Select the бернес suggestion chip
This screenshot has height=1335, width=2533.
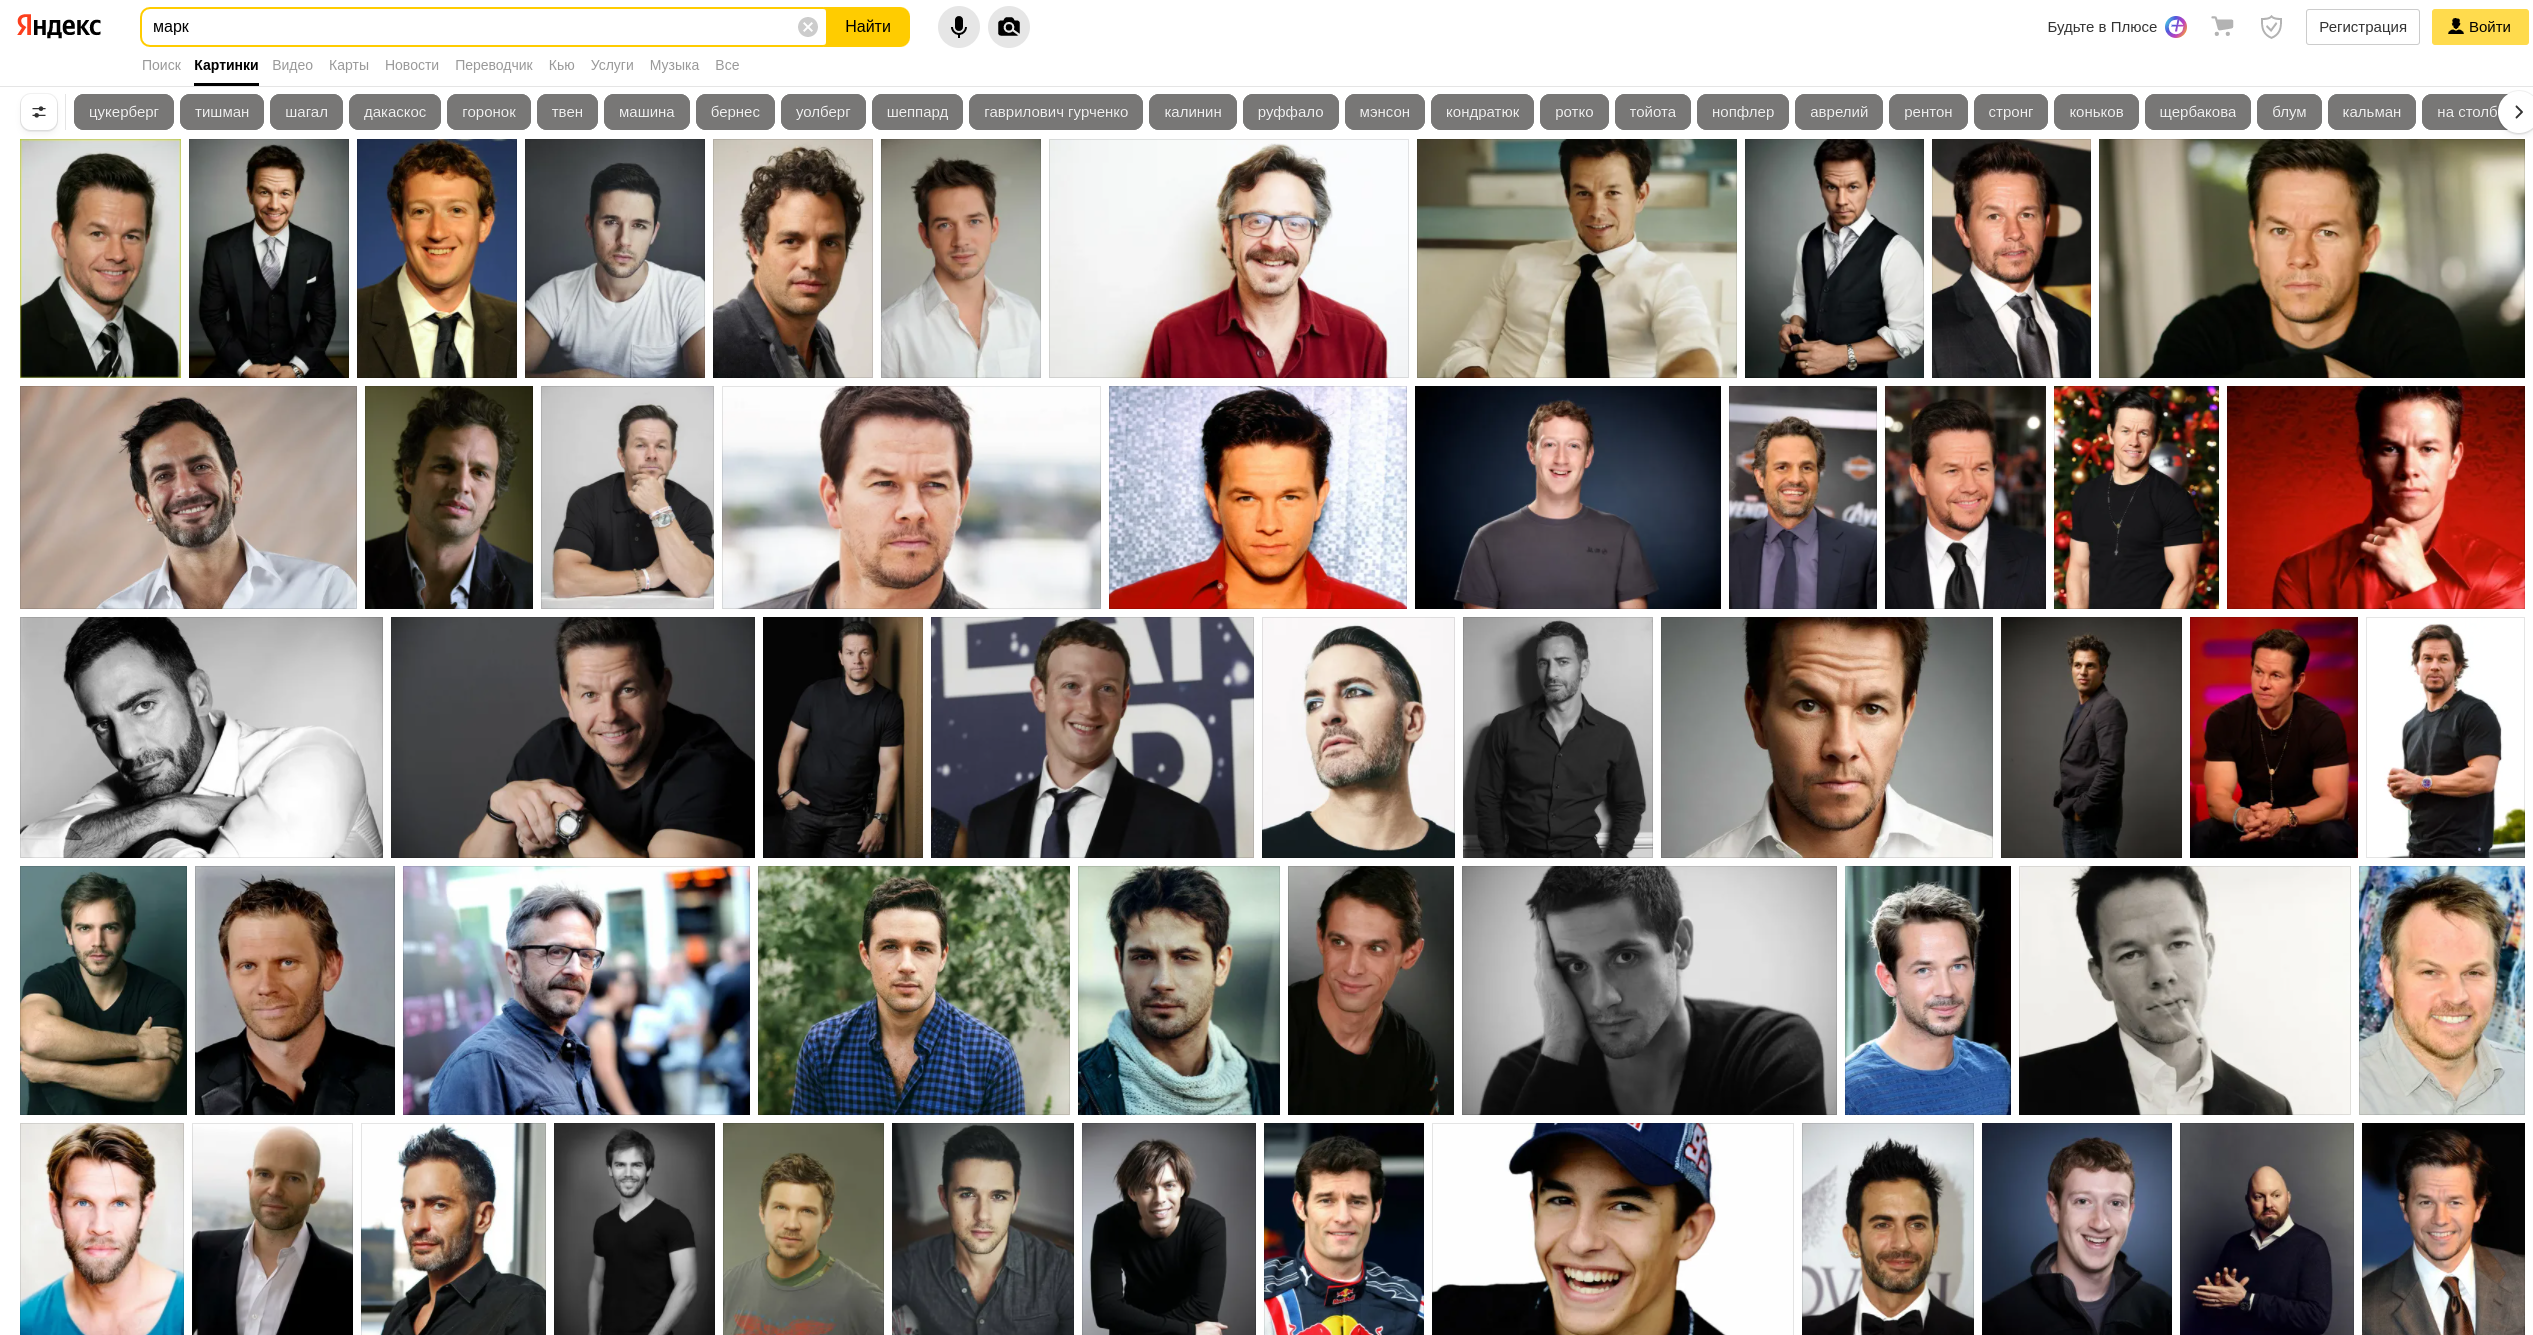tap(735, 112)
